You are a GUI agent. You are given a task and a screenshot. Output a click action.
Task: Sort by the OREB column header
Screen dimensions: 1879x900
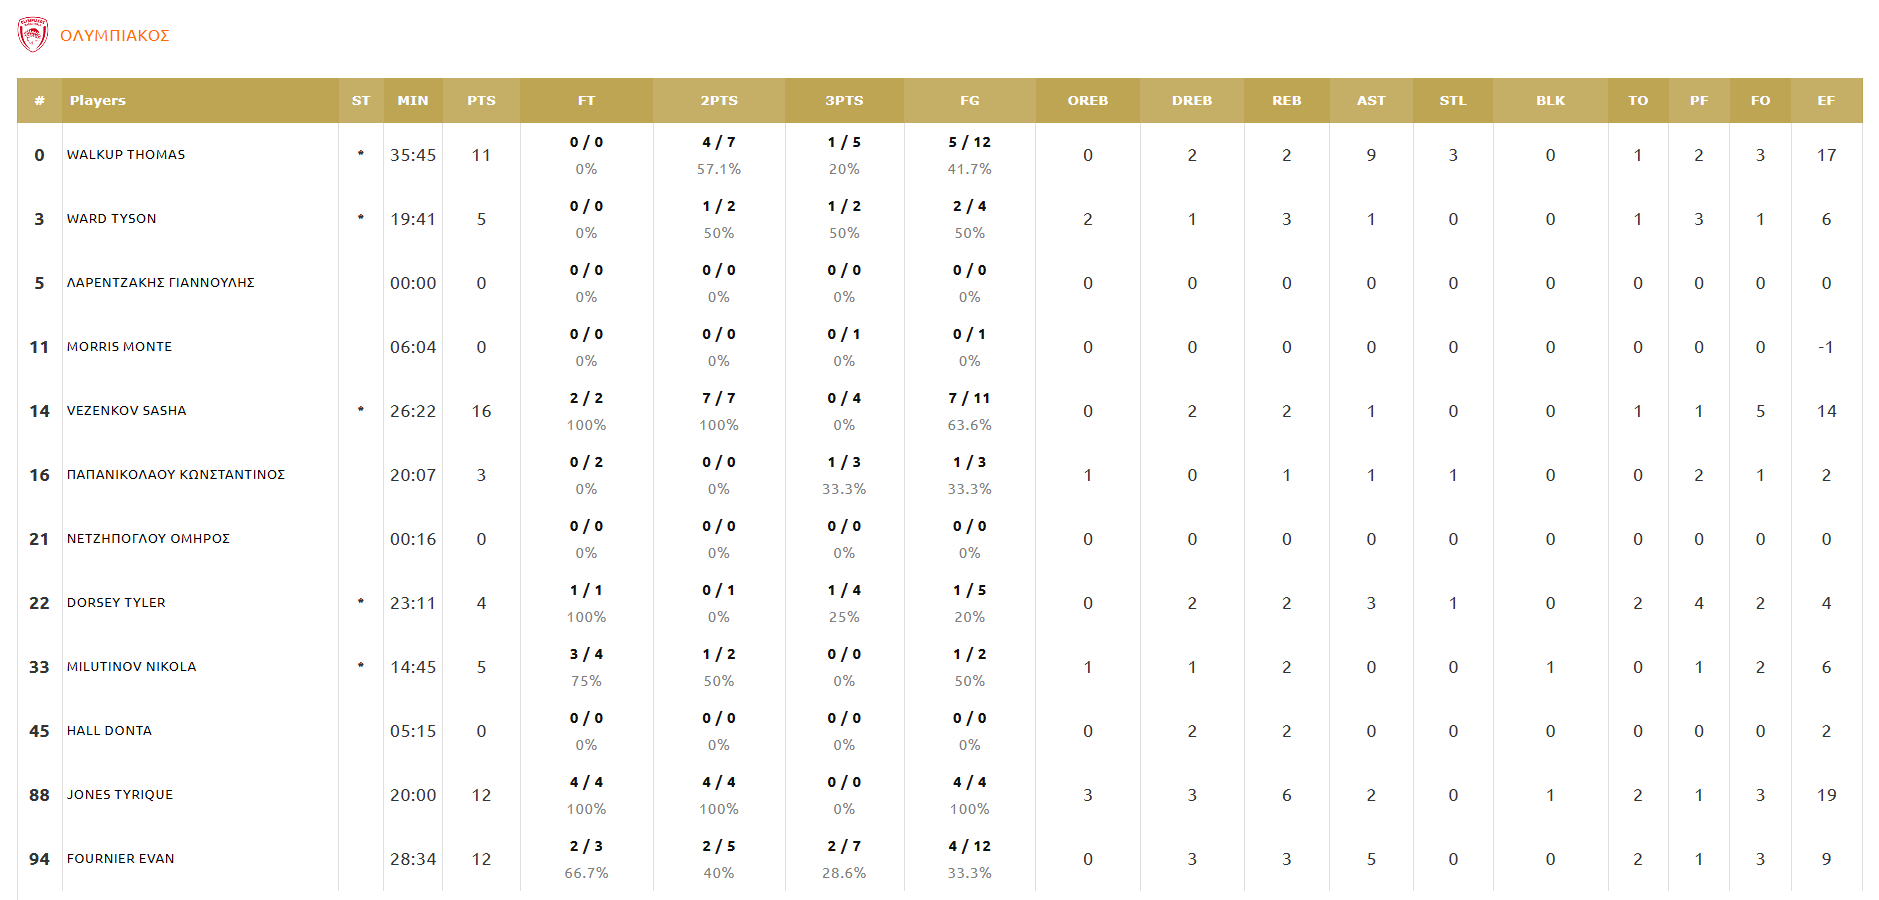tap(1087, 101)
